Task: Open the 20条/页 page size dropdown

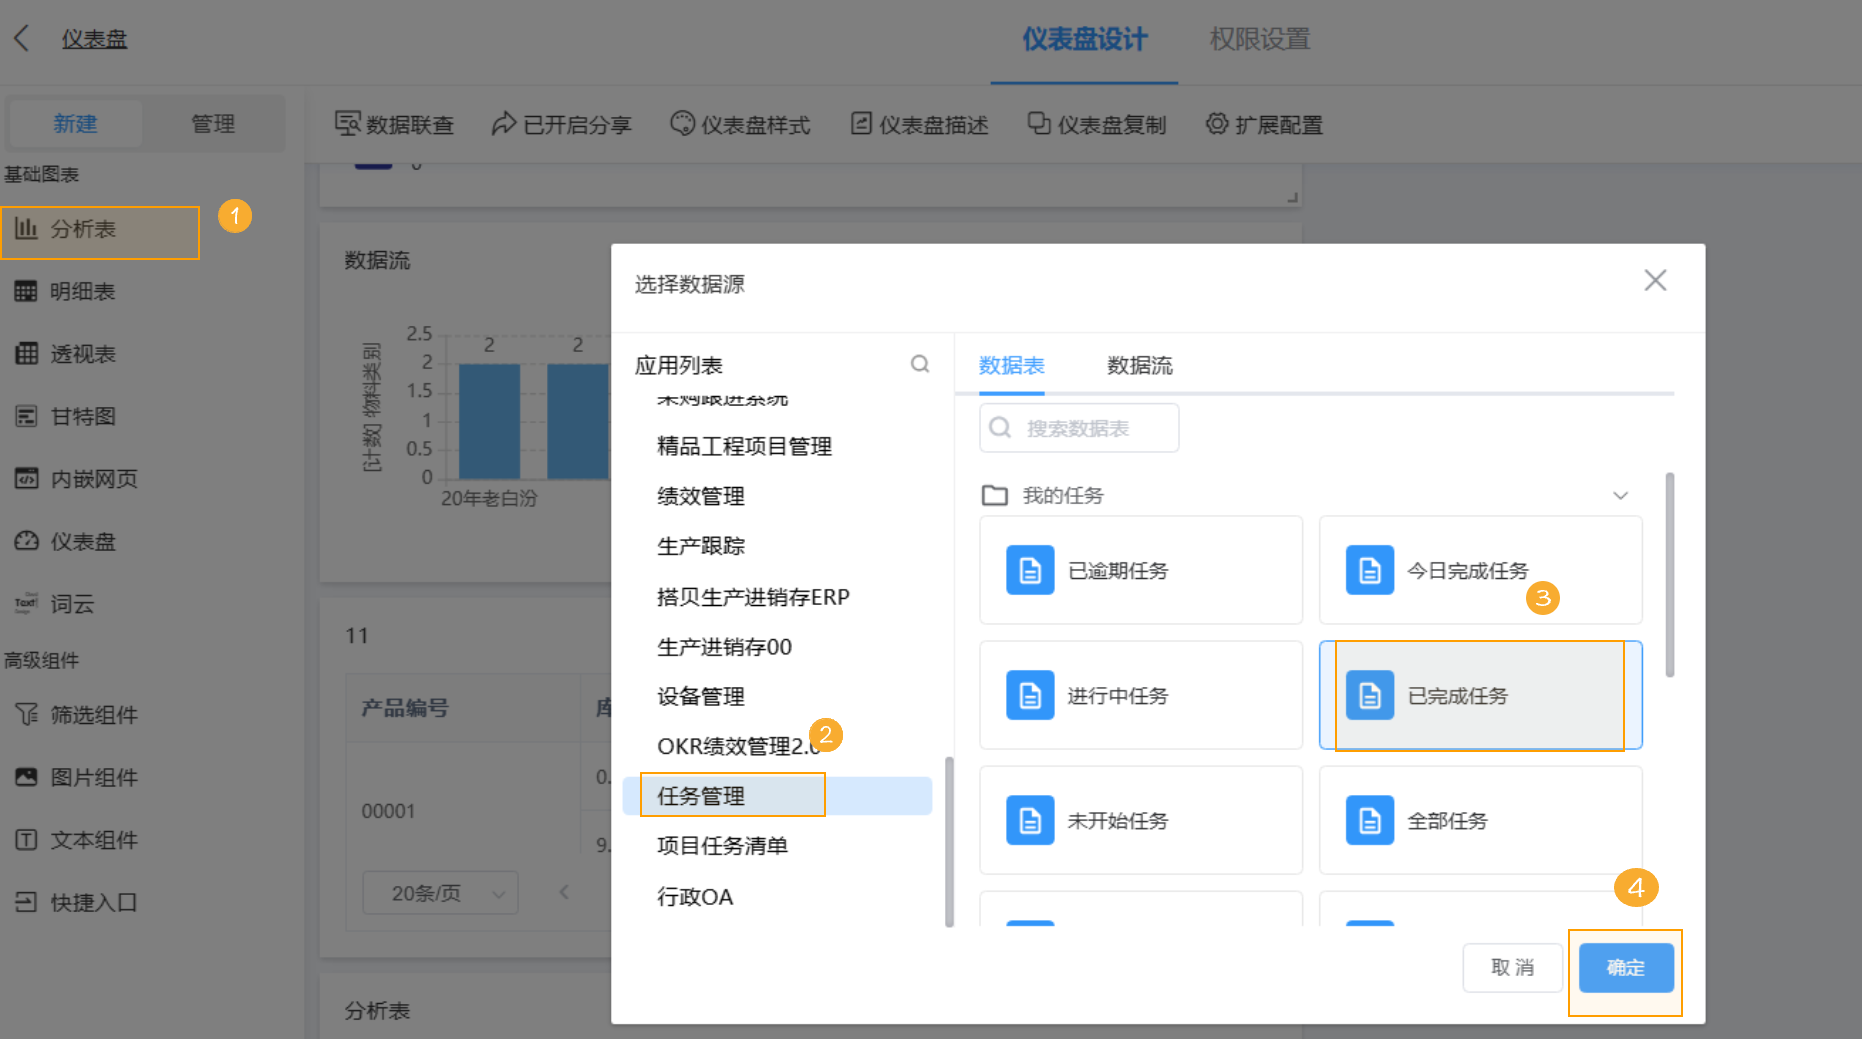Action: (439, 892)
